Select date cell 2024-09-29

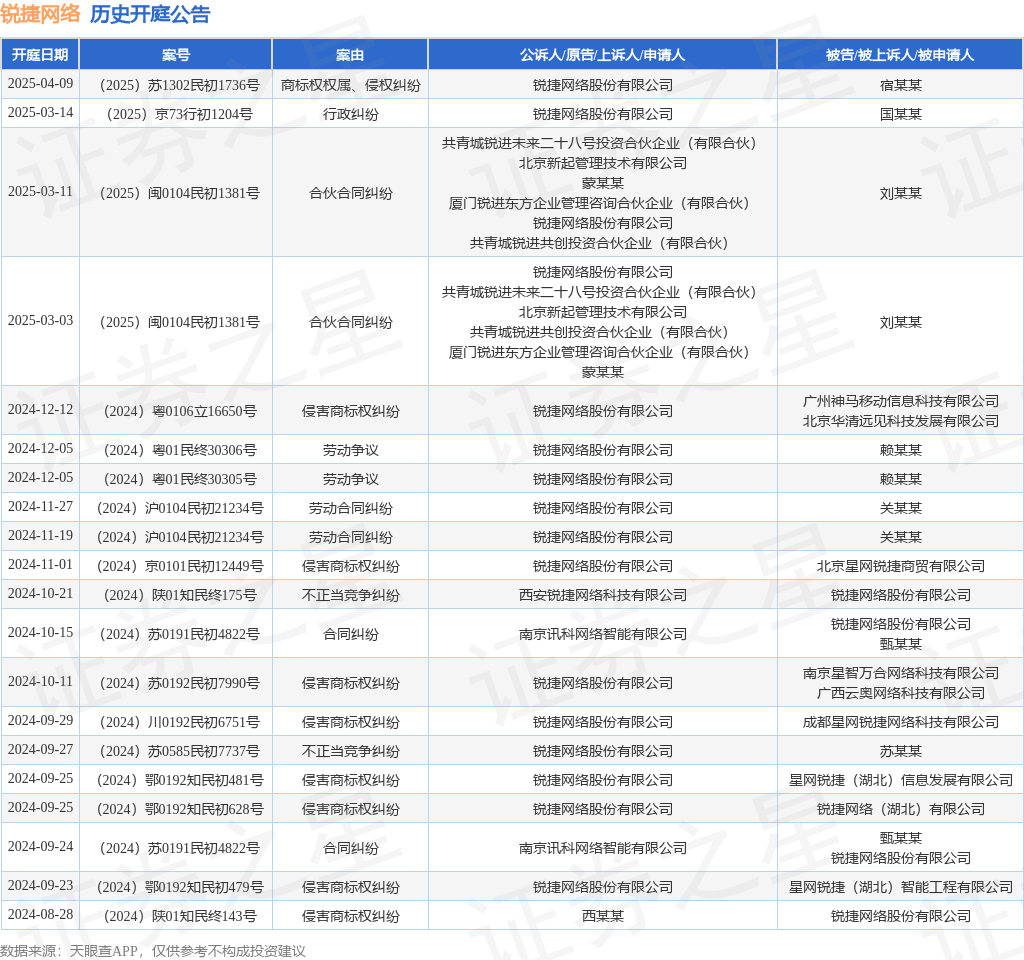40,721
